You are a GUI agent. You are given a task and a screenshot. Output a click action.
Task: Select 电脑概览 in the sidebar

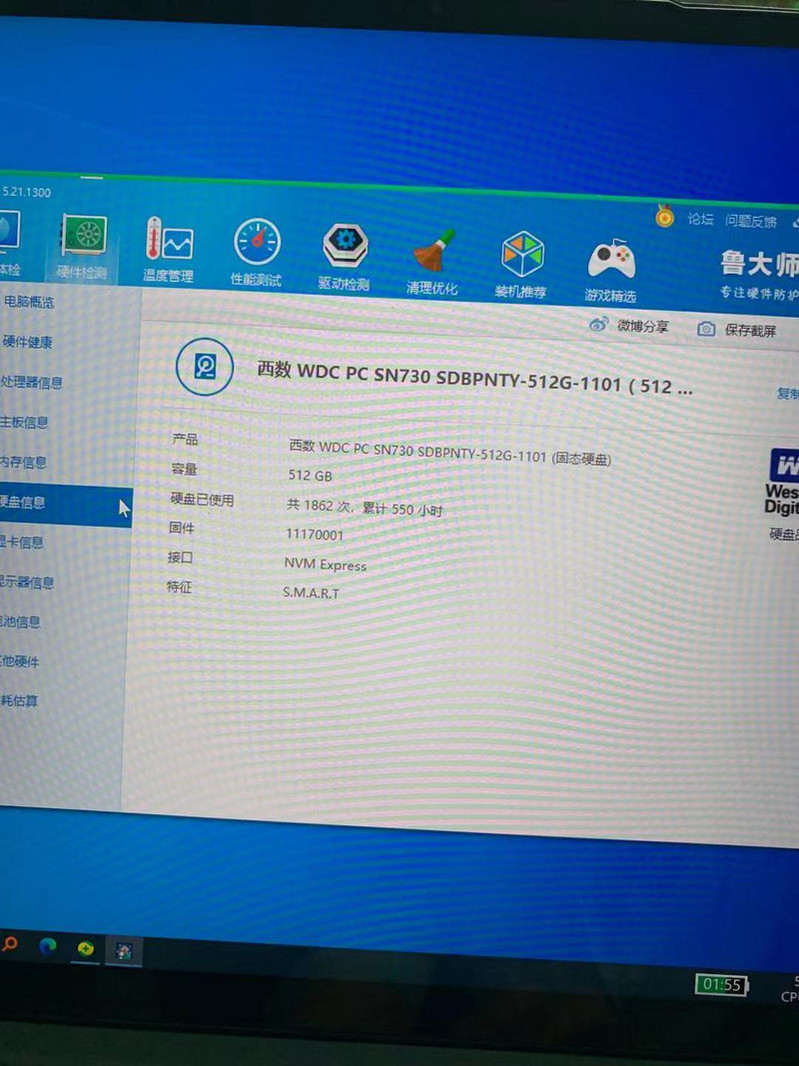point(28,302)
